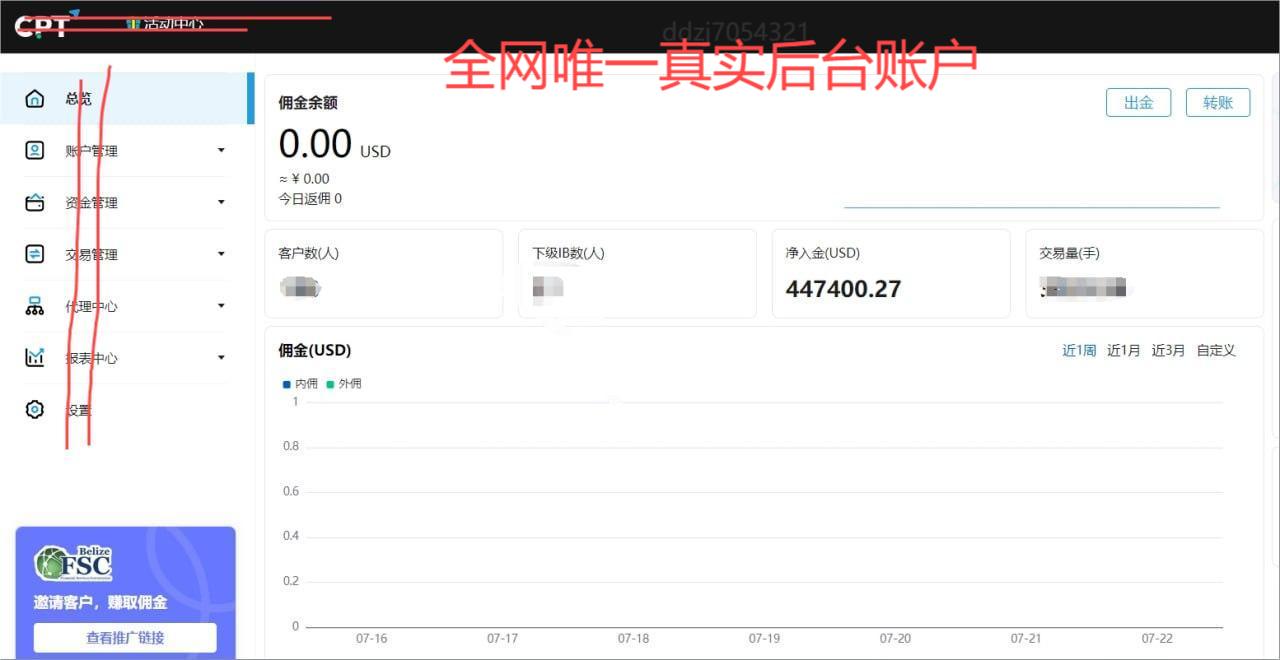Toggle the 外佣 legend series
This screenshot has height=660, width=1280.
click(x=344, y=383)
